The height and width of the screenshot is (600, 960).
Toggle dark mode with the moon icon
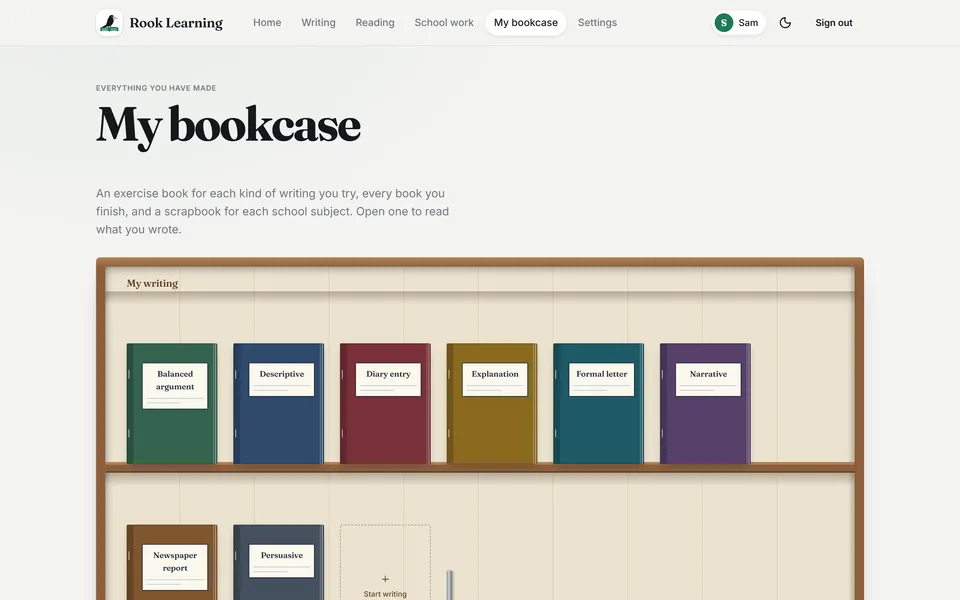click(x=785, y=23)
